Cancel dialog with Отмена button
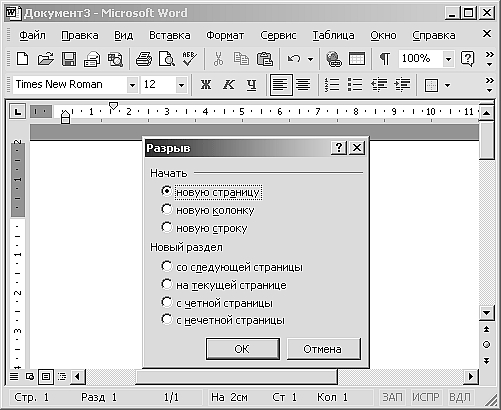The image size is (501, 410). coord(323,349)
